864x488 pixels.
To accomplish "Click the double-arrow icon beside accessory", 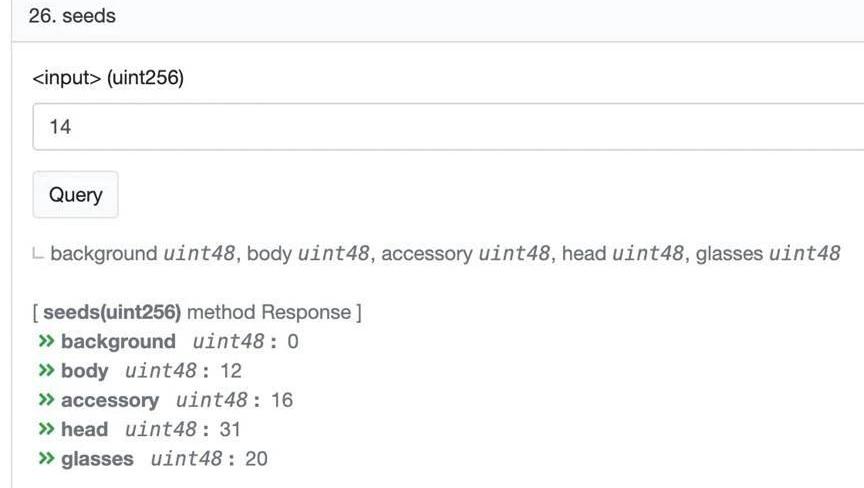I will [x=45, y=400].
